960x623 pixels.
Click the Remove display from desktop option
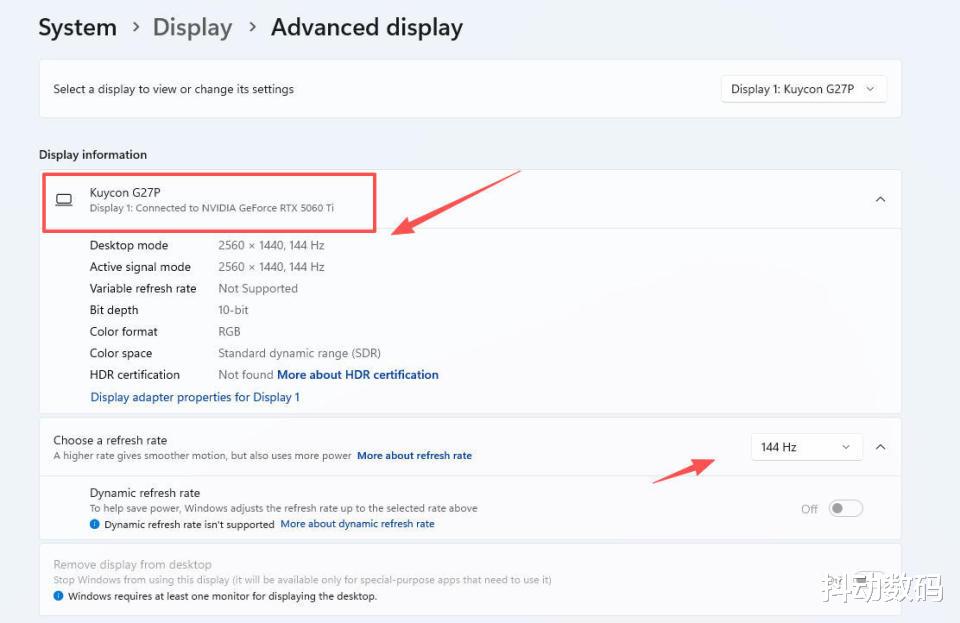click(132, 565)
